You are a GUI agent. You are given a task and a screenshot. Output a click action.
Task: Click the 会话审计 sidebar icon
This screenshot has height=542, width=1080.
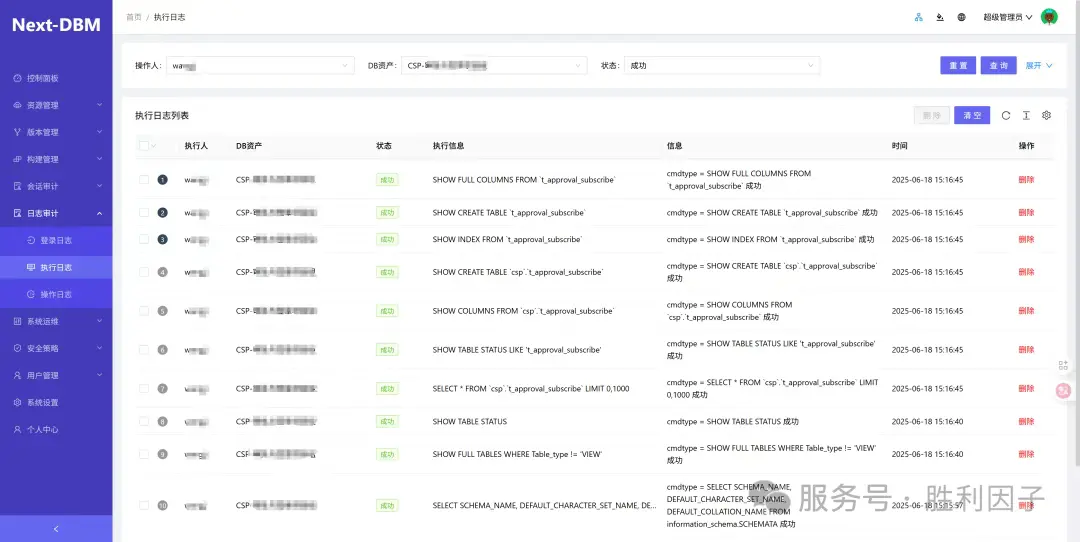(18, 186)
